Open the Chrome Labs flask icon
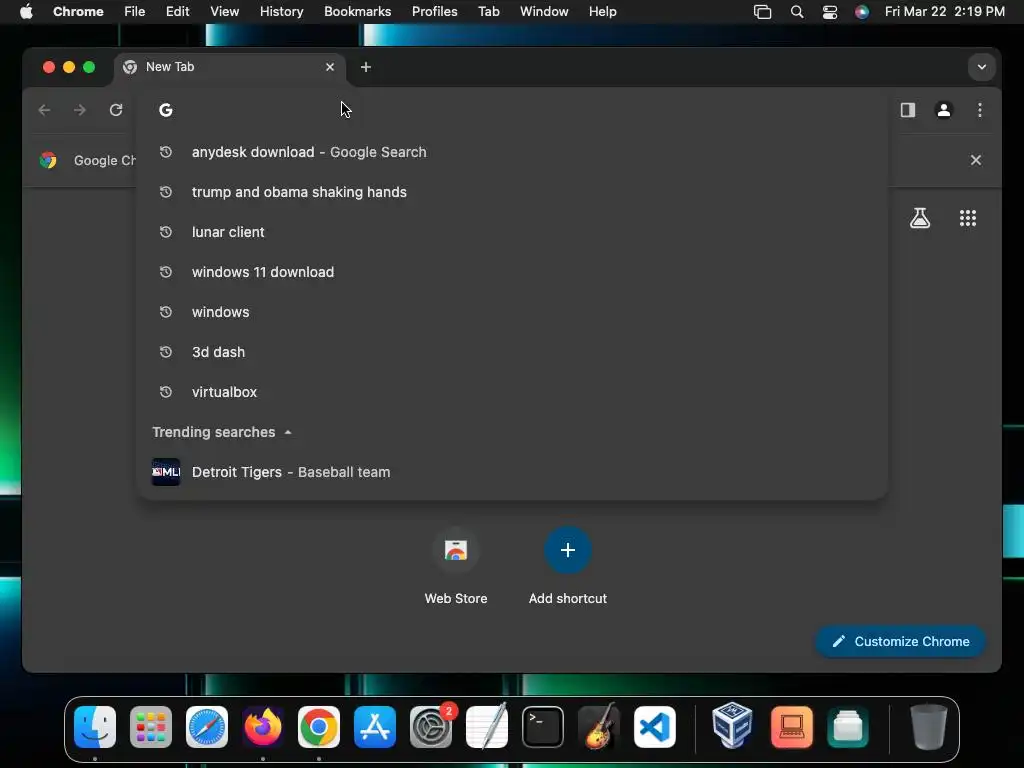1024x768 pixels. (920, 218)
